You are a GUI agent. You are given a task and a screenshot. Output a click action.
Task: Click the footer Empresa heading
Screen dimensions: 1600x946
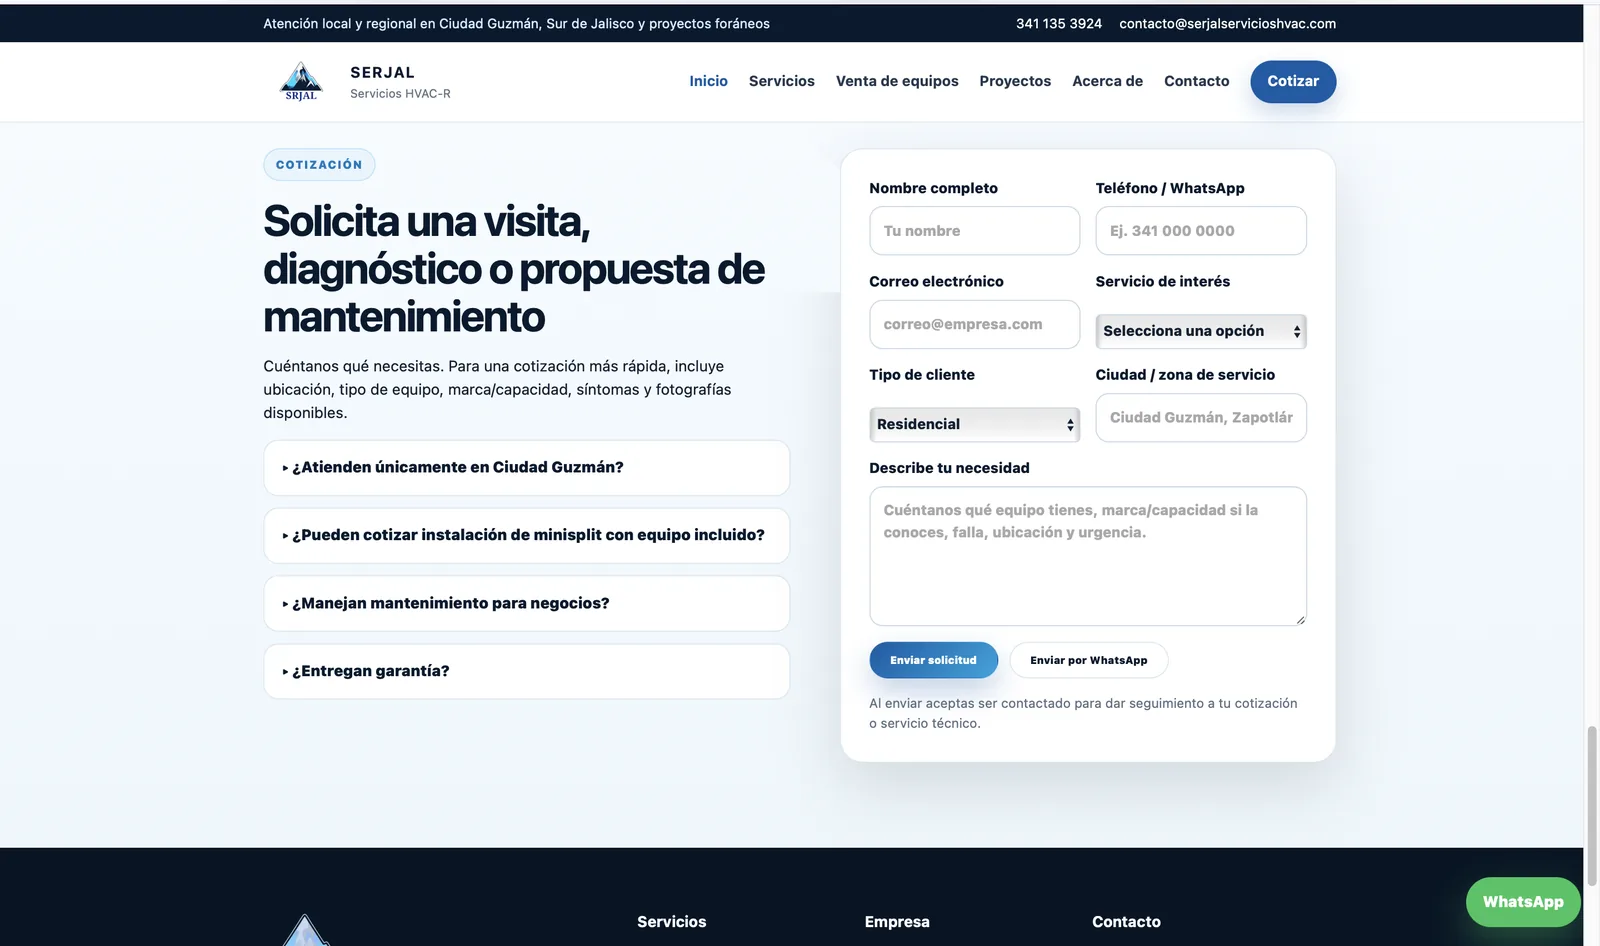(897, 922)
